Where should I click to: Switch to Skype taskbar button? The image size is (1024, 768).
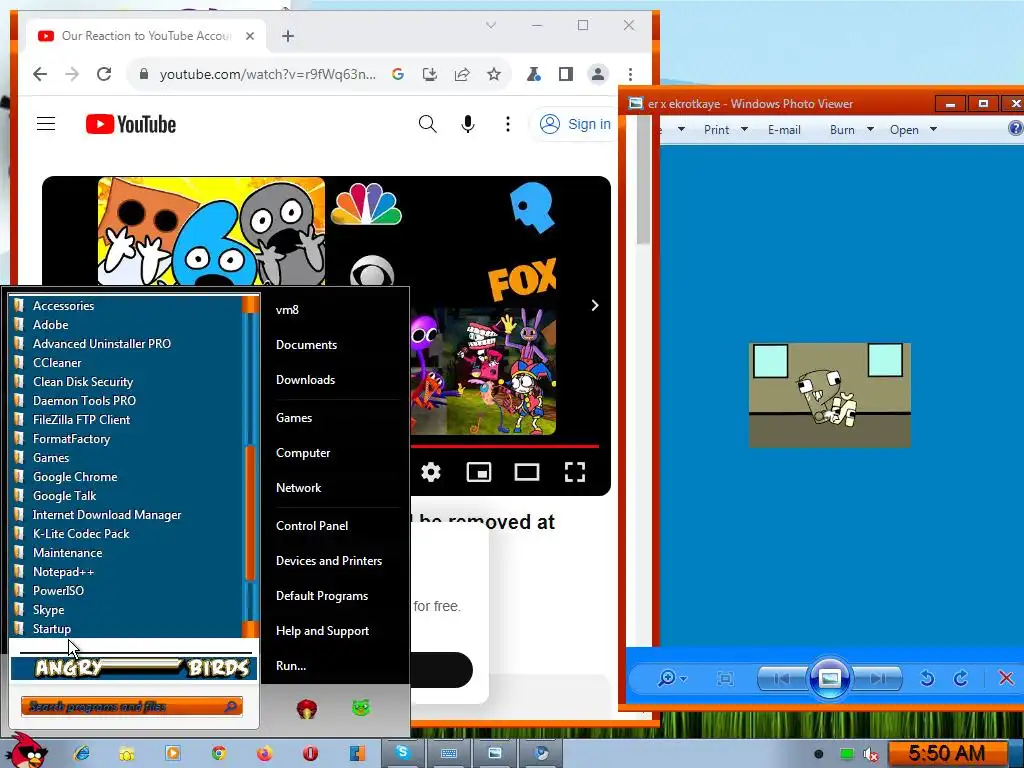[402, 754]
